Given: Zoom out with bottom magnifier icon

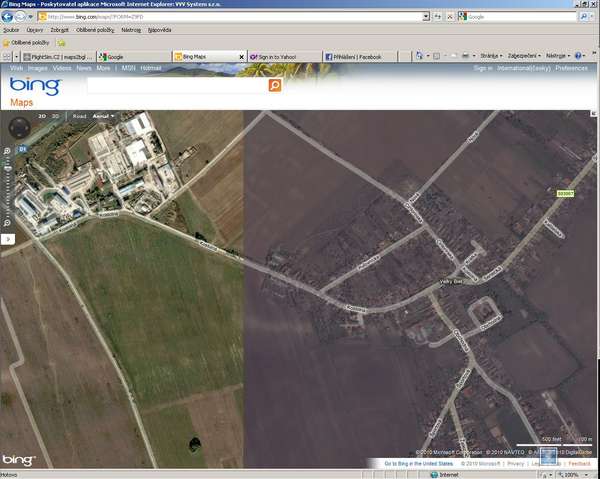Looking at the screenshot, I should tap(7, 223).
